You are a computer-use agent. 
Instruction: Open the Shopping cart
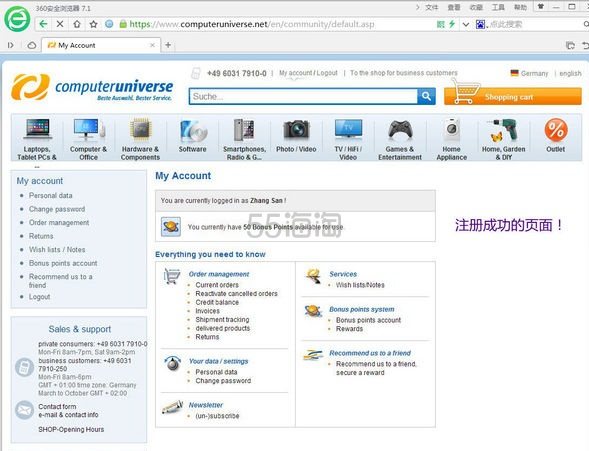click(x=513, y=97)
